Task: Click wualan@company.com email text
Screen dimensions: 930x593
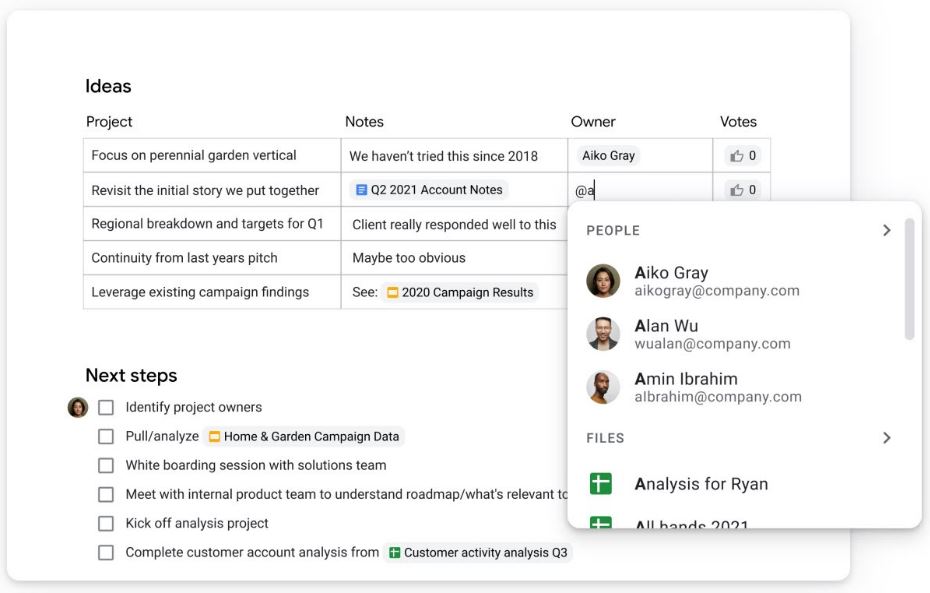Action: pyautogui.click(x=712, y=344)
